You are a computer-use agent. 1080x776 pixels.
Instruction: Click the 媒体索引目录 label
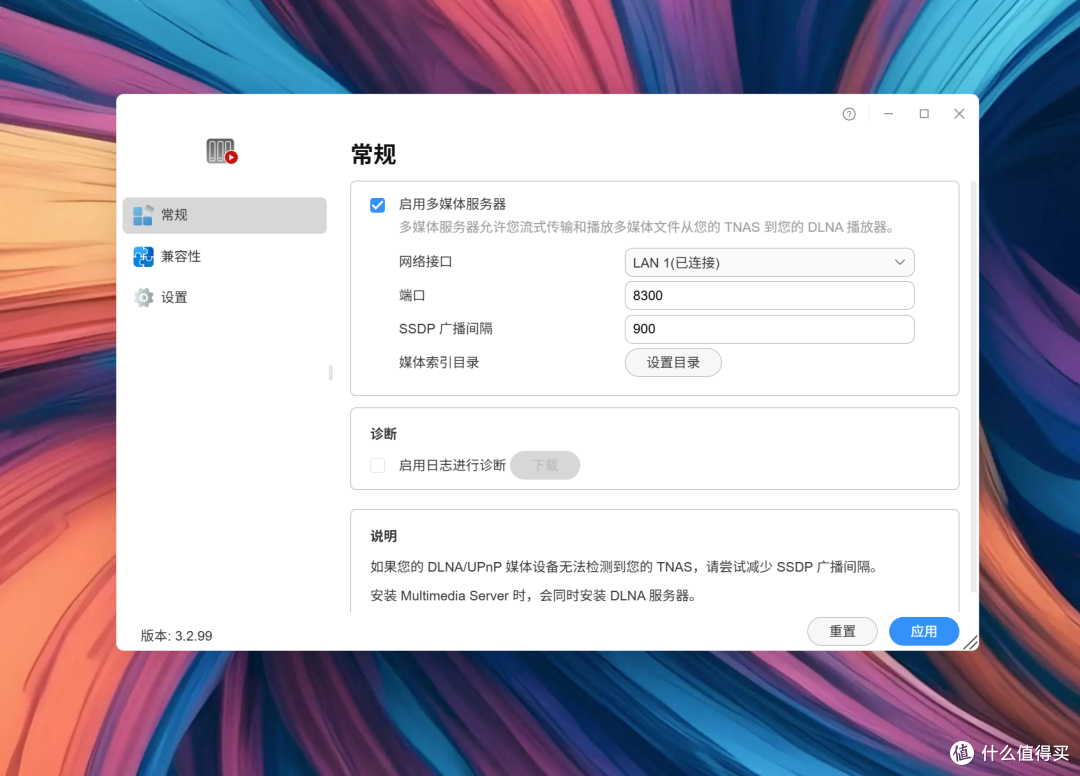tap(439, 363)
